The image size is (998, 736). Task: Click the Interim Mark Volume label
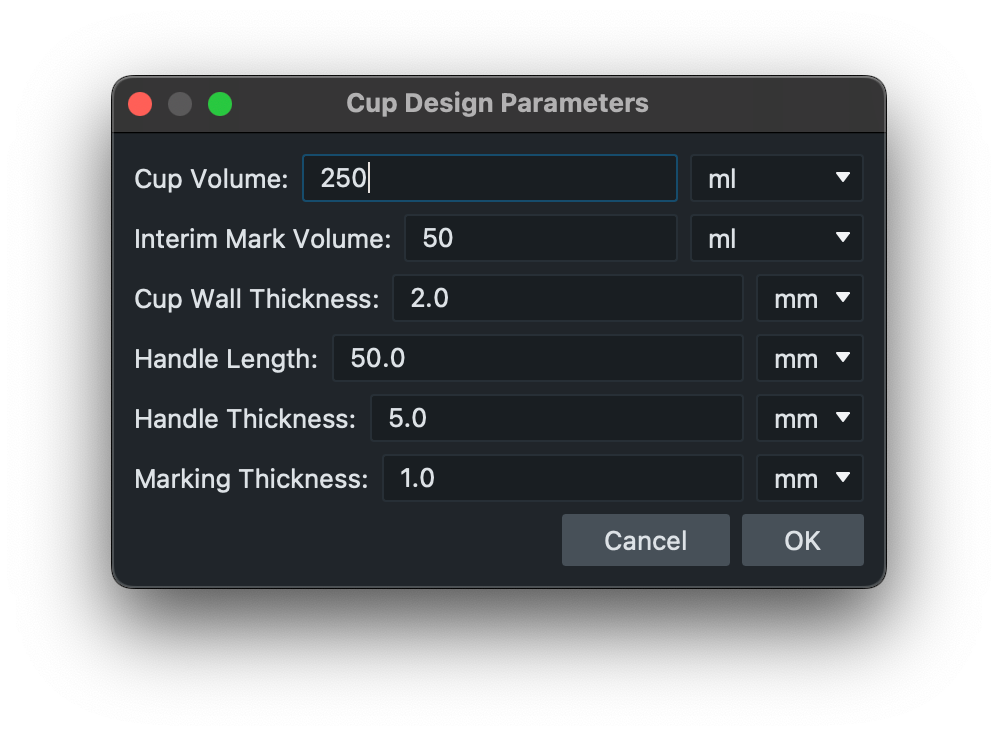tap(263, 239)
